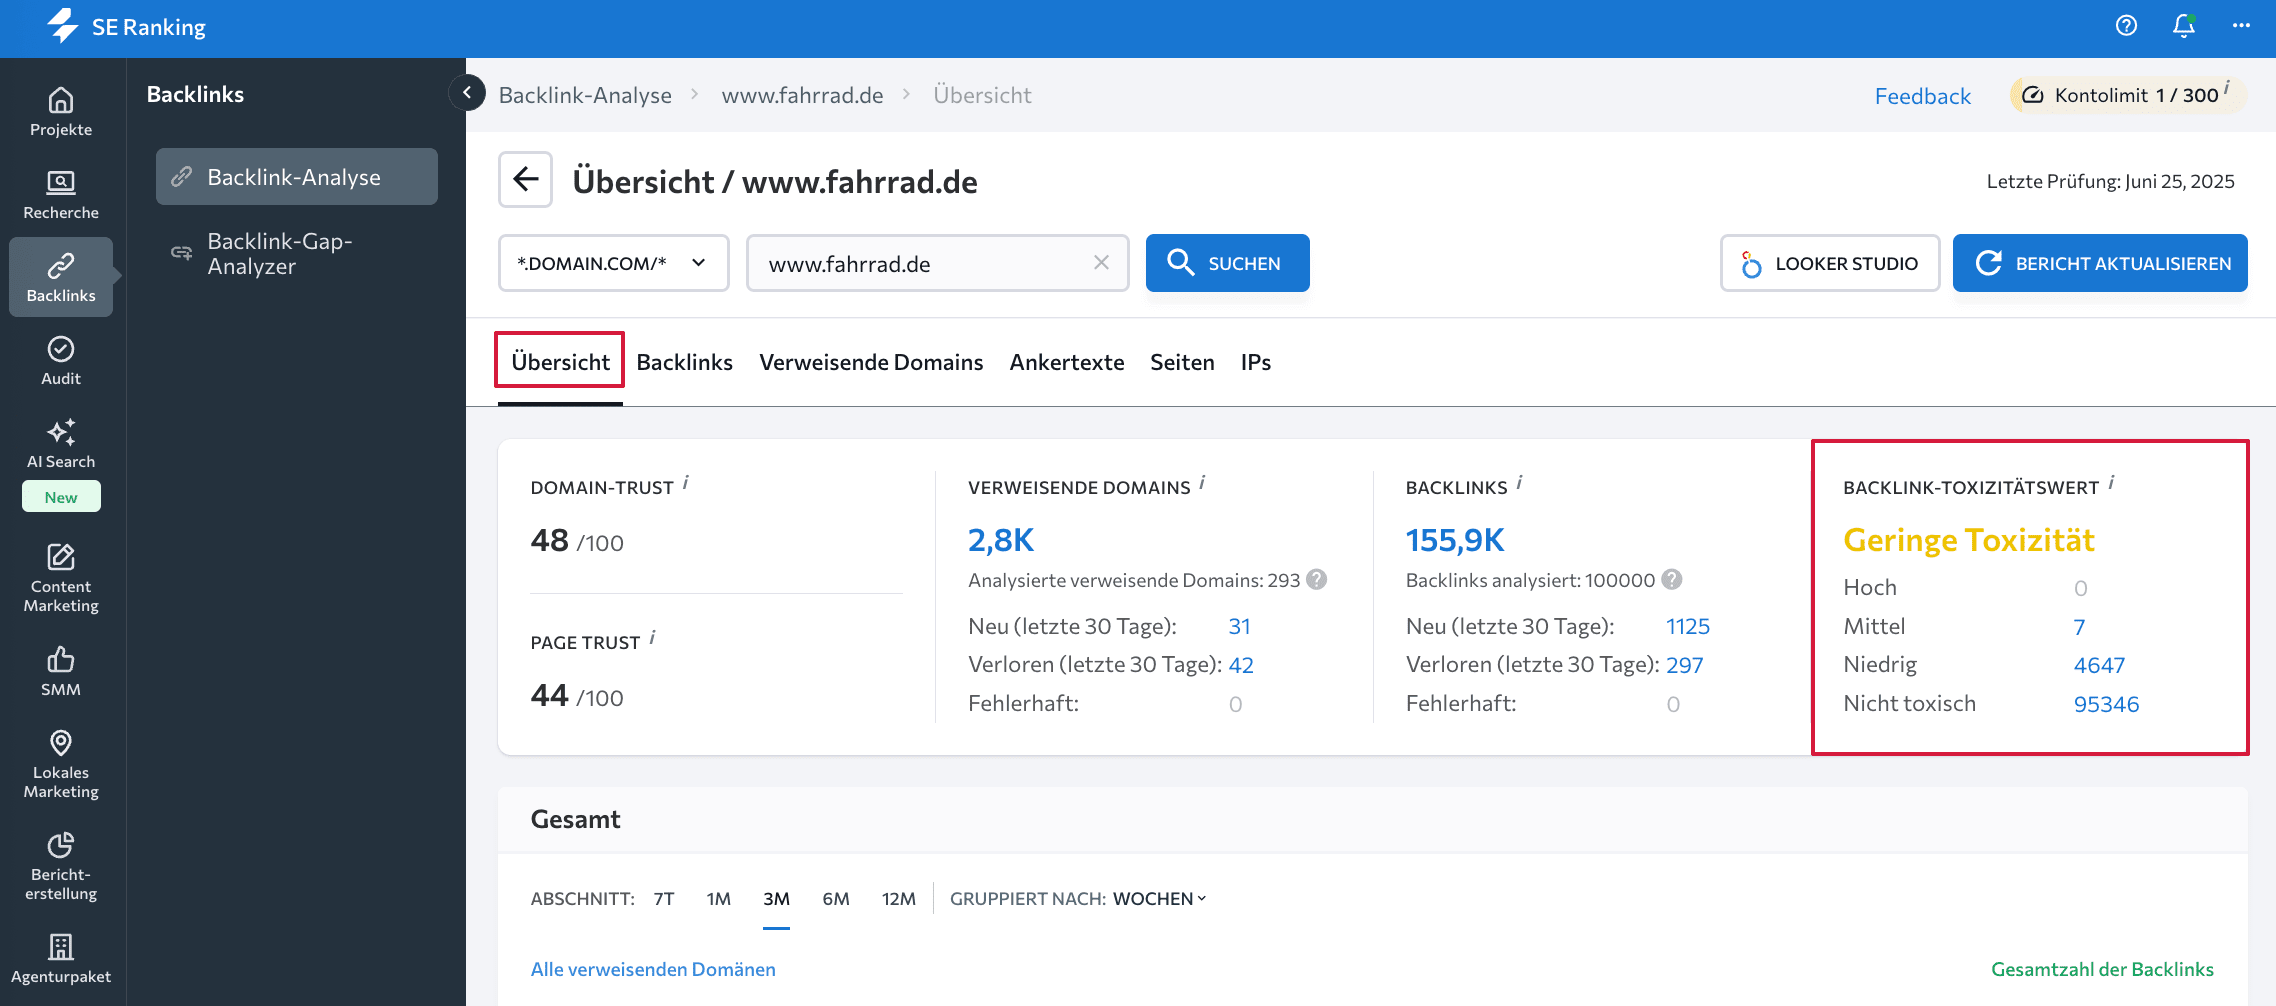Open the notifications bell
The image size is (2276, 1006).
2184,26
